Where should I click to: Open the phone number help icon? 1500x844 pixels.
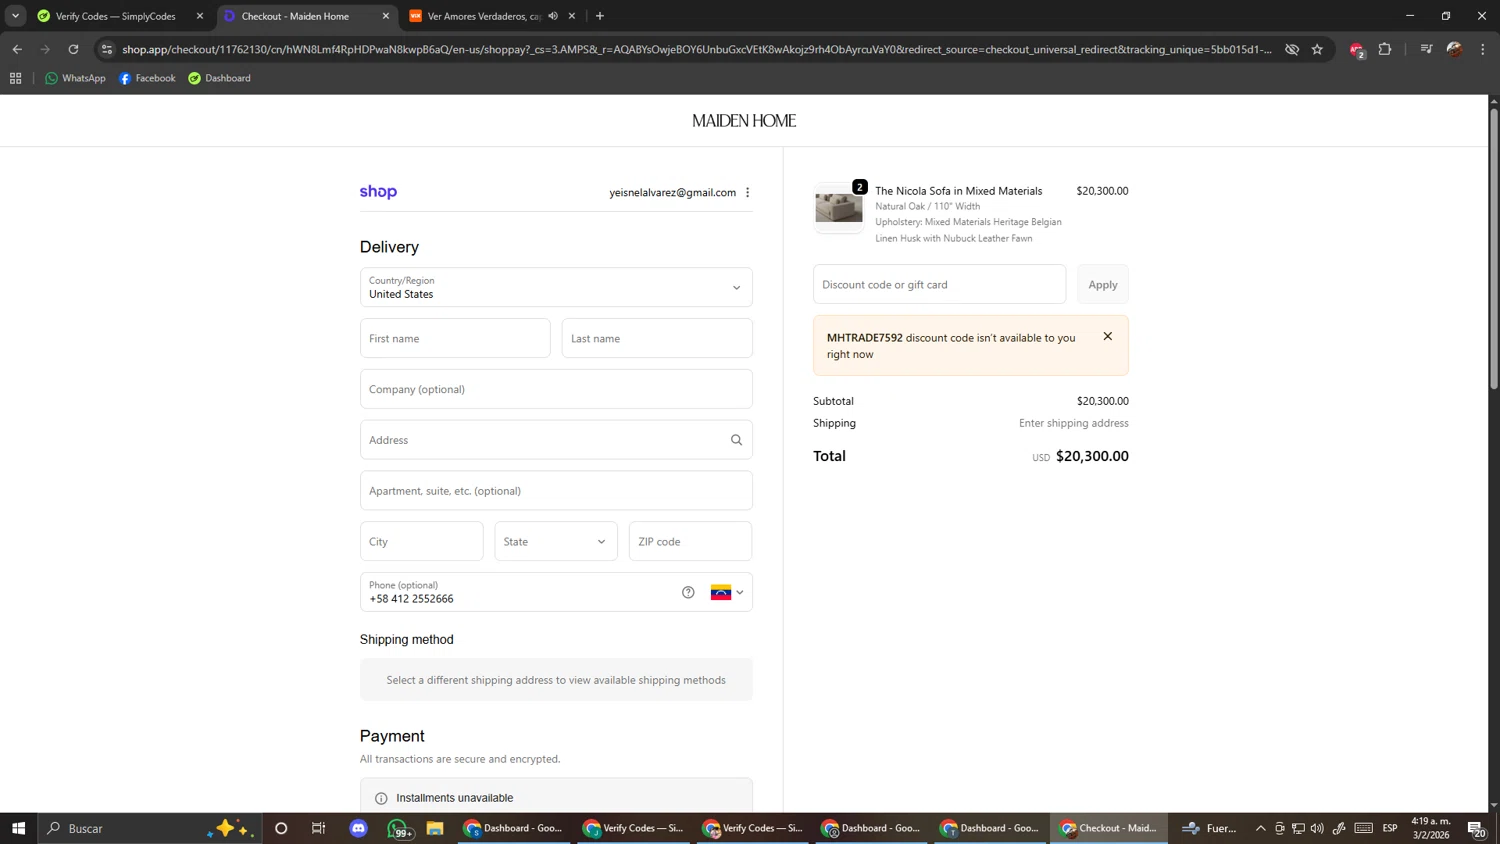point(688,592)
